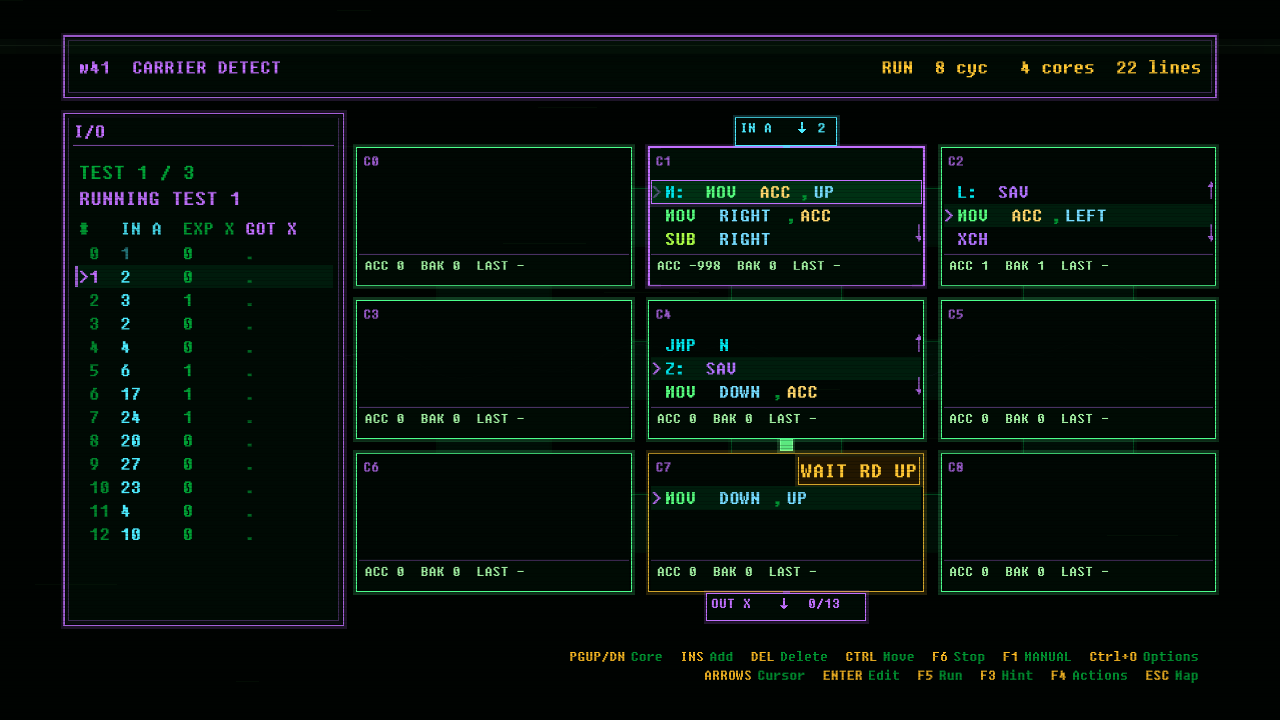This screenshot has height=720, width=1280.
Task: Click the '4 cores' counter
Action: click(x=1057, y=68)
